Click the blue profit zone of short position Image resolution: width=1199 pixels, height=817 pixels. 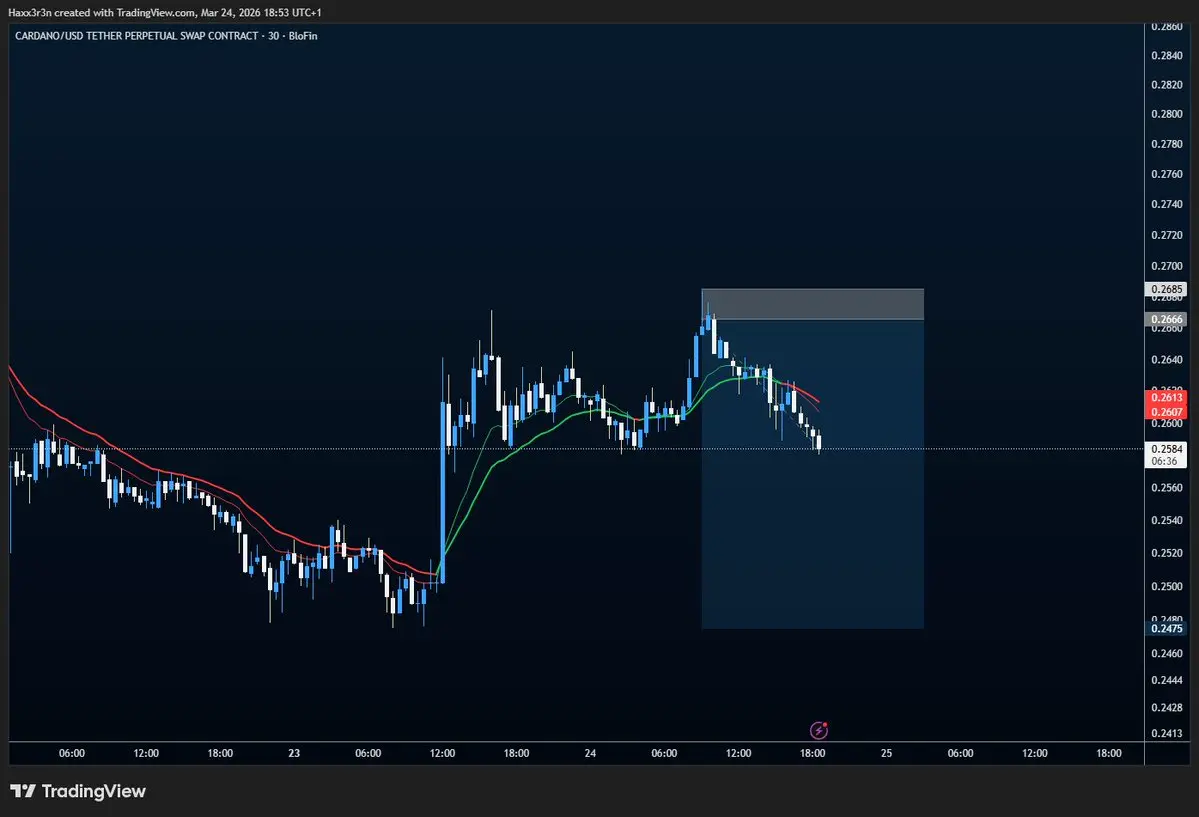[x=812, y=474]
